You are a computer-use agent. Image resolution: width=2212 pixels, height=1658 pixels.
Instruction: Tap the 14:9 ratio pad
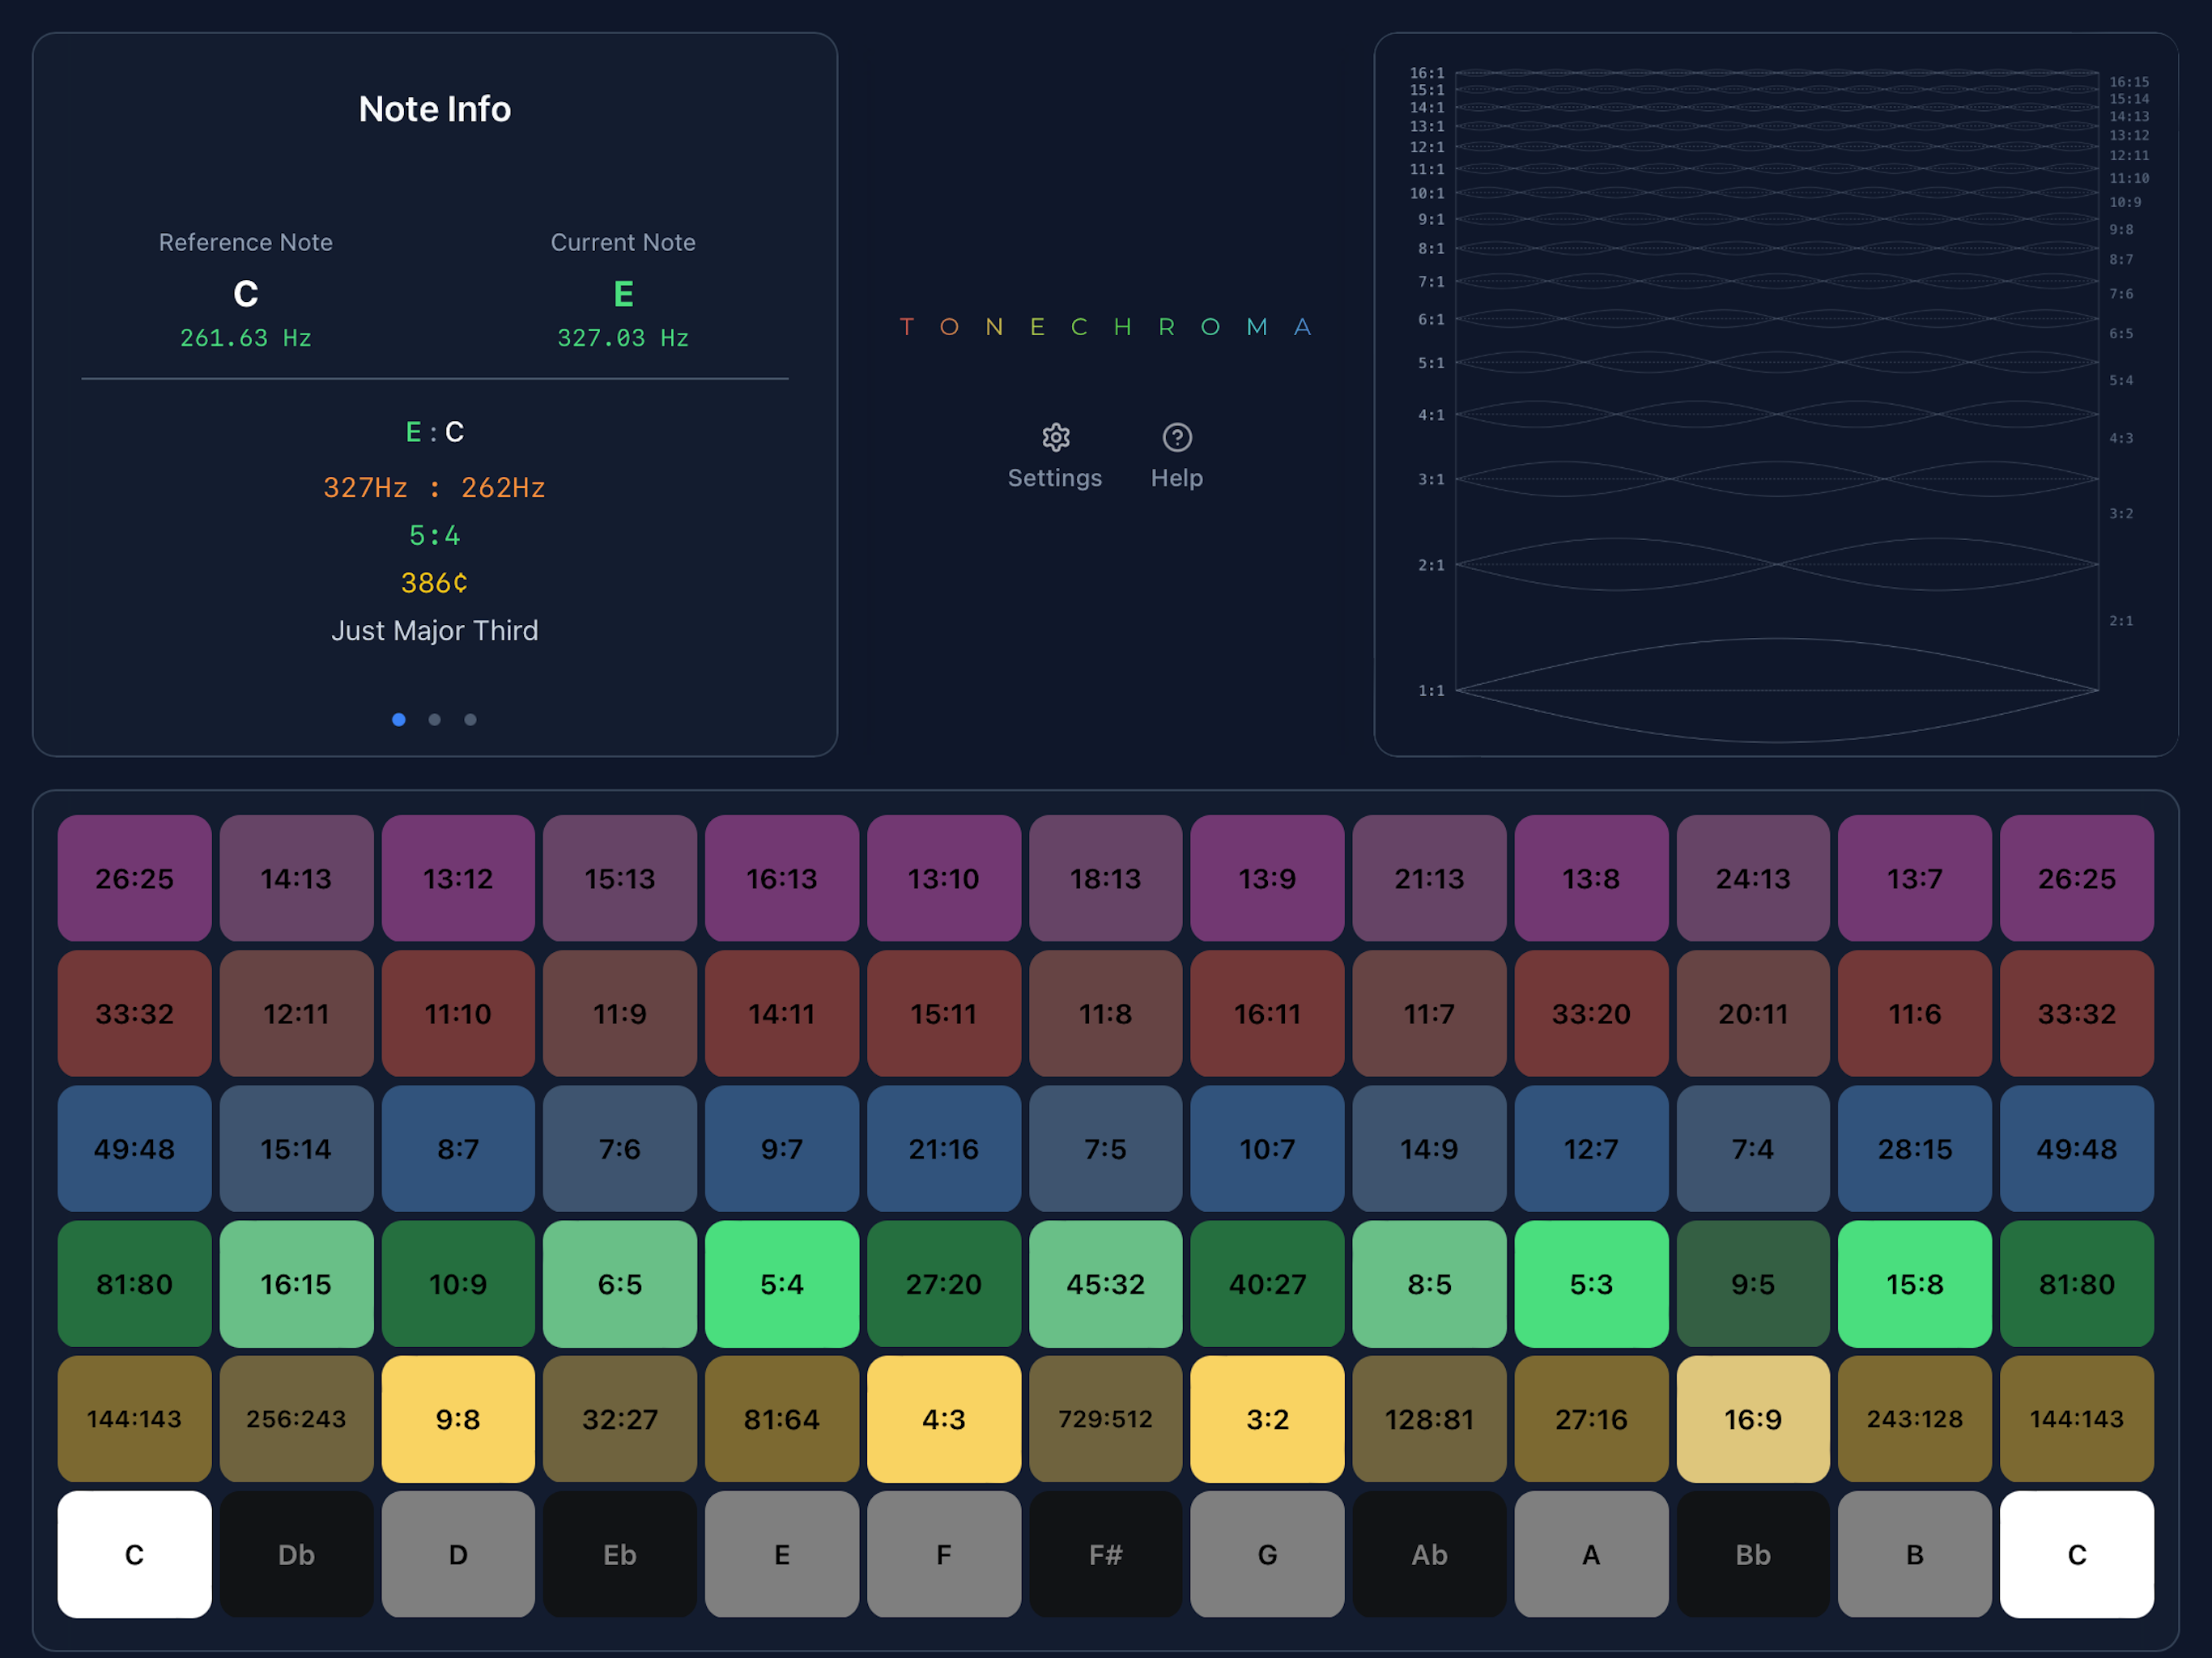[1429, 1148]
